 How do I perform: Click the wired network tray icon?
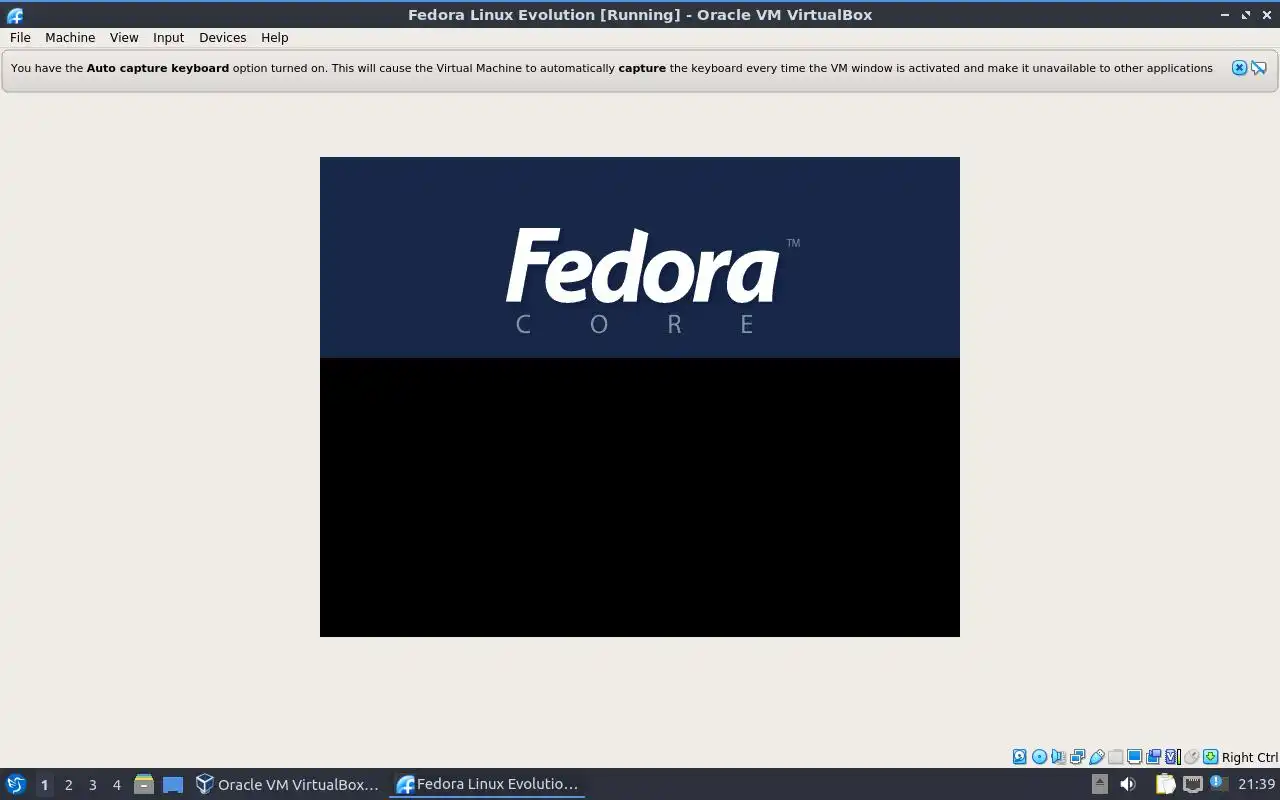(1193, 784)
